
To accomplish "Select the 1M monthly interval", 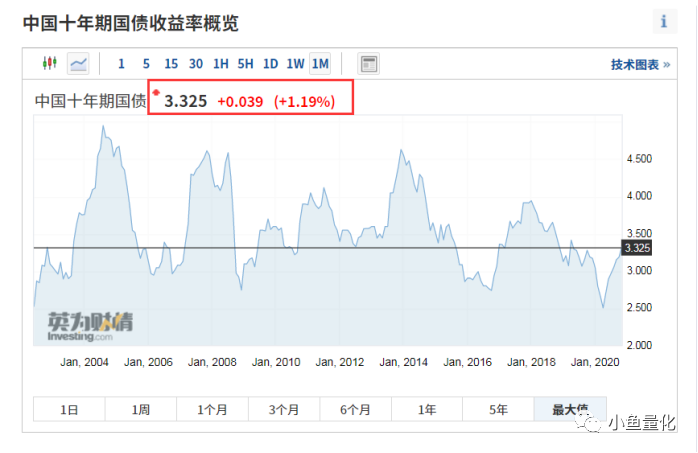I will point(320,64).
